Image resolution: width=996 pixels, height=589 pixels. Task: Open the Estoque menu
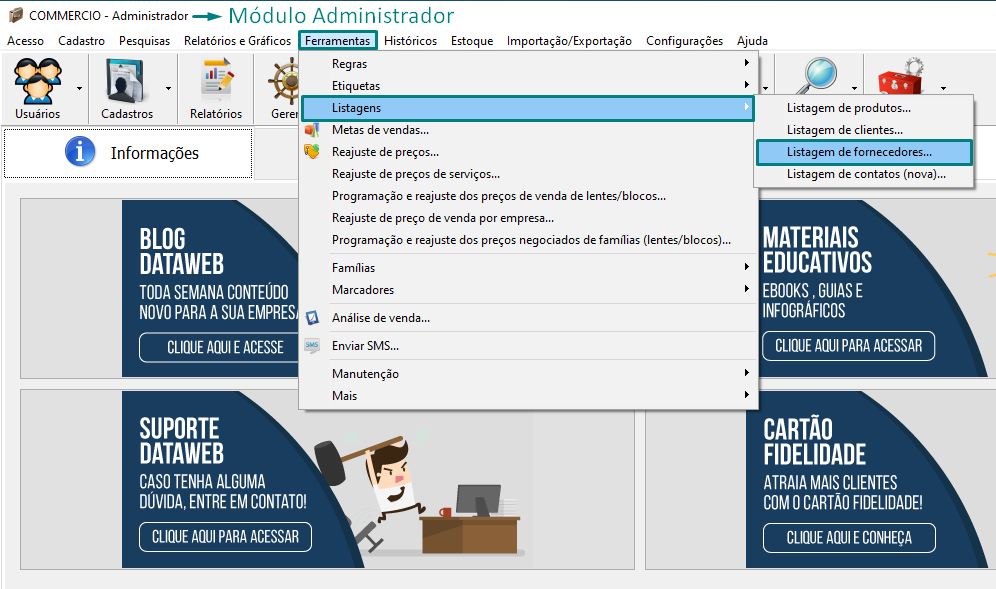point(471,41)
